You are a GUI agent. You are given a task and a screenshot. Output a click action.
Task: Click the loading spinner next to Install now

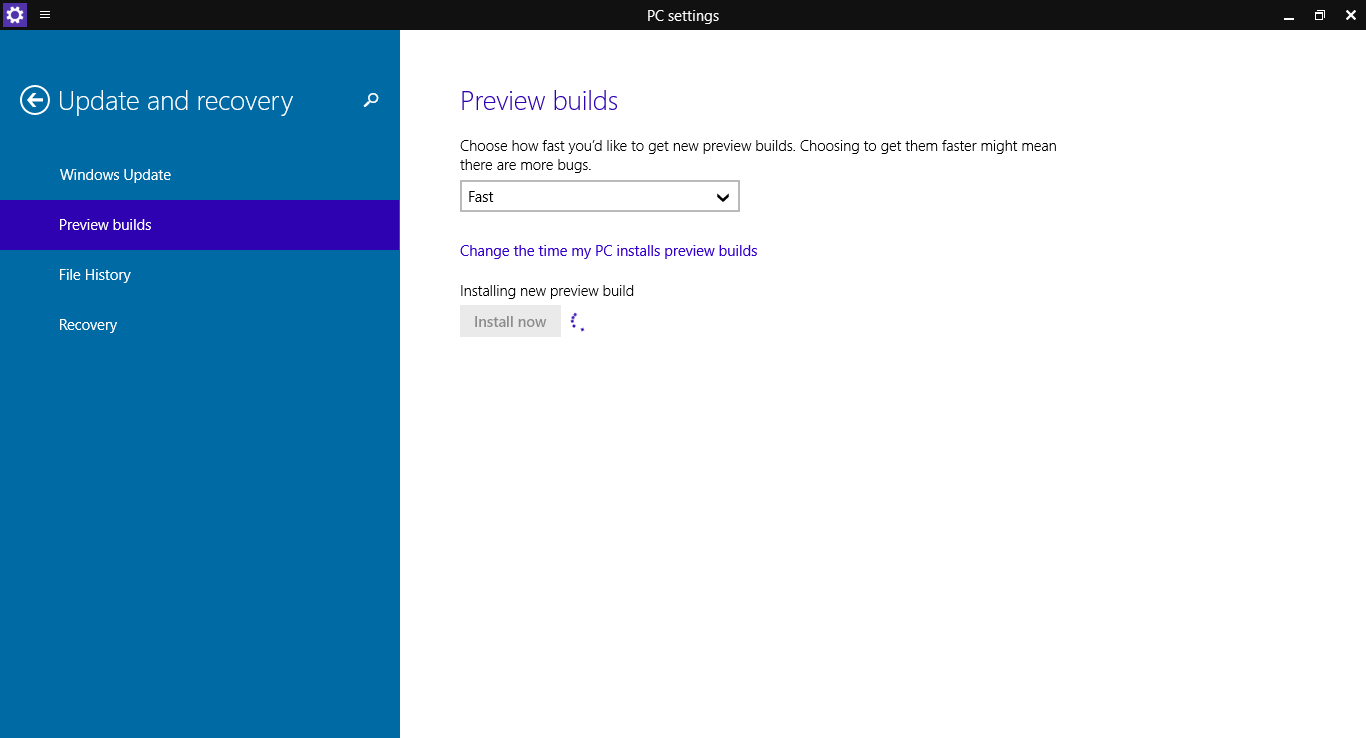pyautogui.click(x=577, y=320)
